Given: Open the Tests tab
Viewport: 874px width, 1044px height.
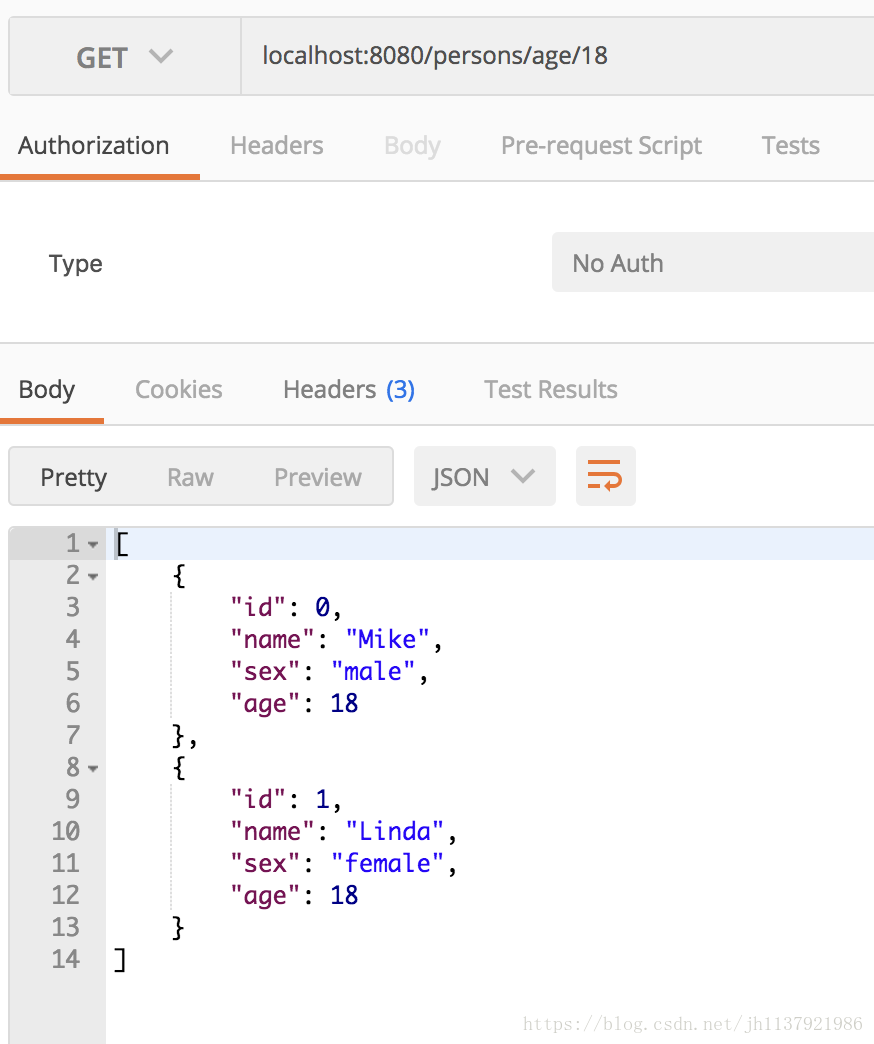Looking at the screenshot, I should pos(791,146).
